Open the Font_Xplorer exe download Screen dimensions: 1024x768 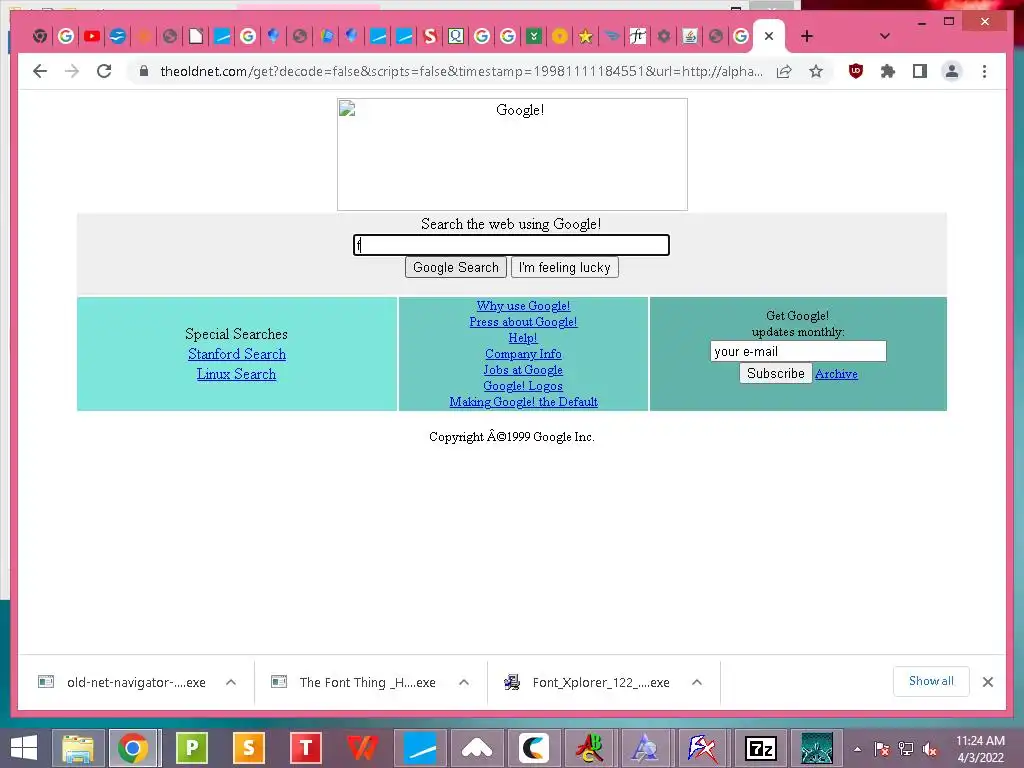click(588, 682)
